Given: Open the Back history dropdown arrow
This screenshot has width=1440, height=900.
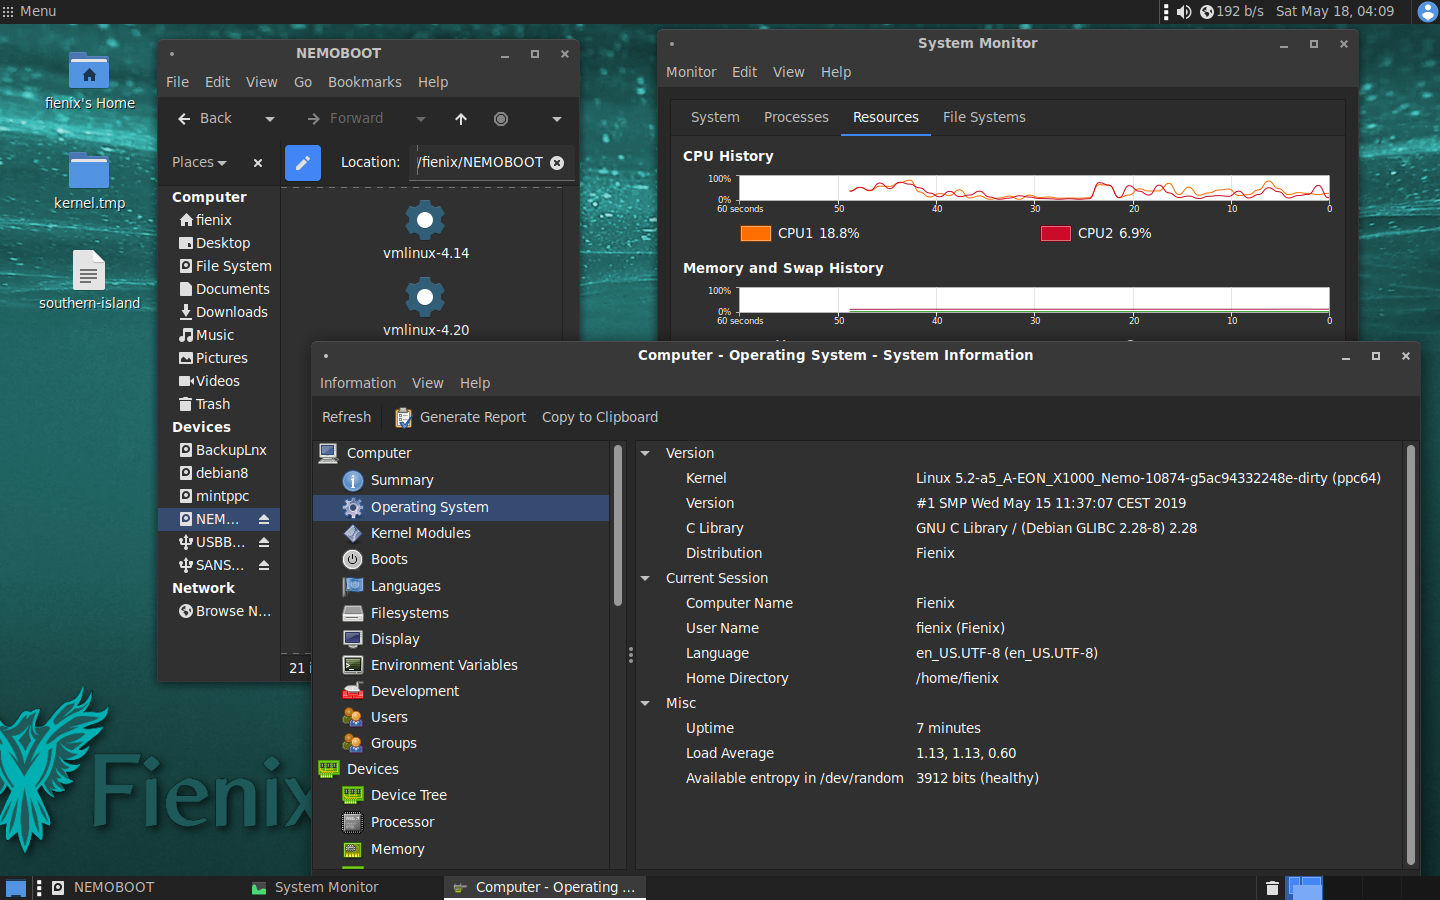Looking at the screenshot, I should 269,119.
